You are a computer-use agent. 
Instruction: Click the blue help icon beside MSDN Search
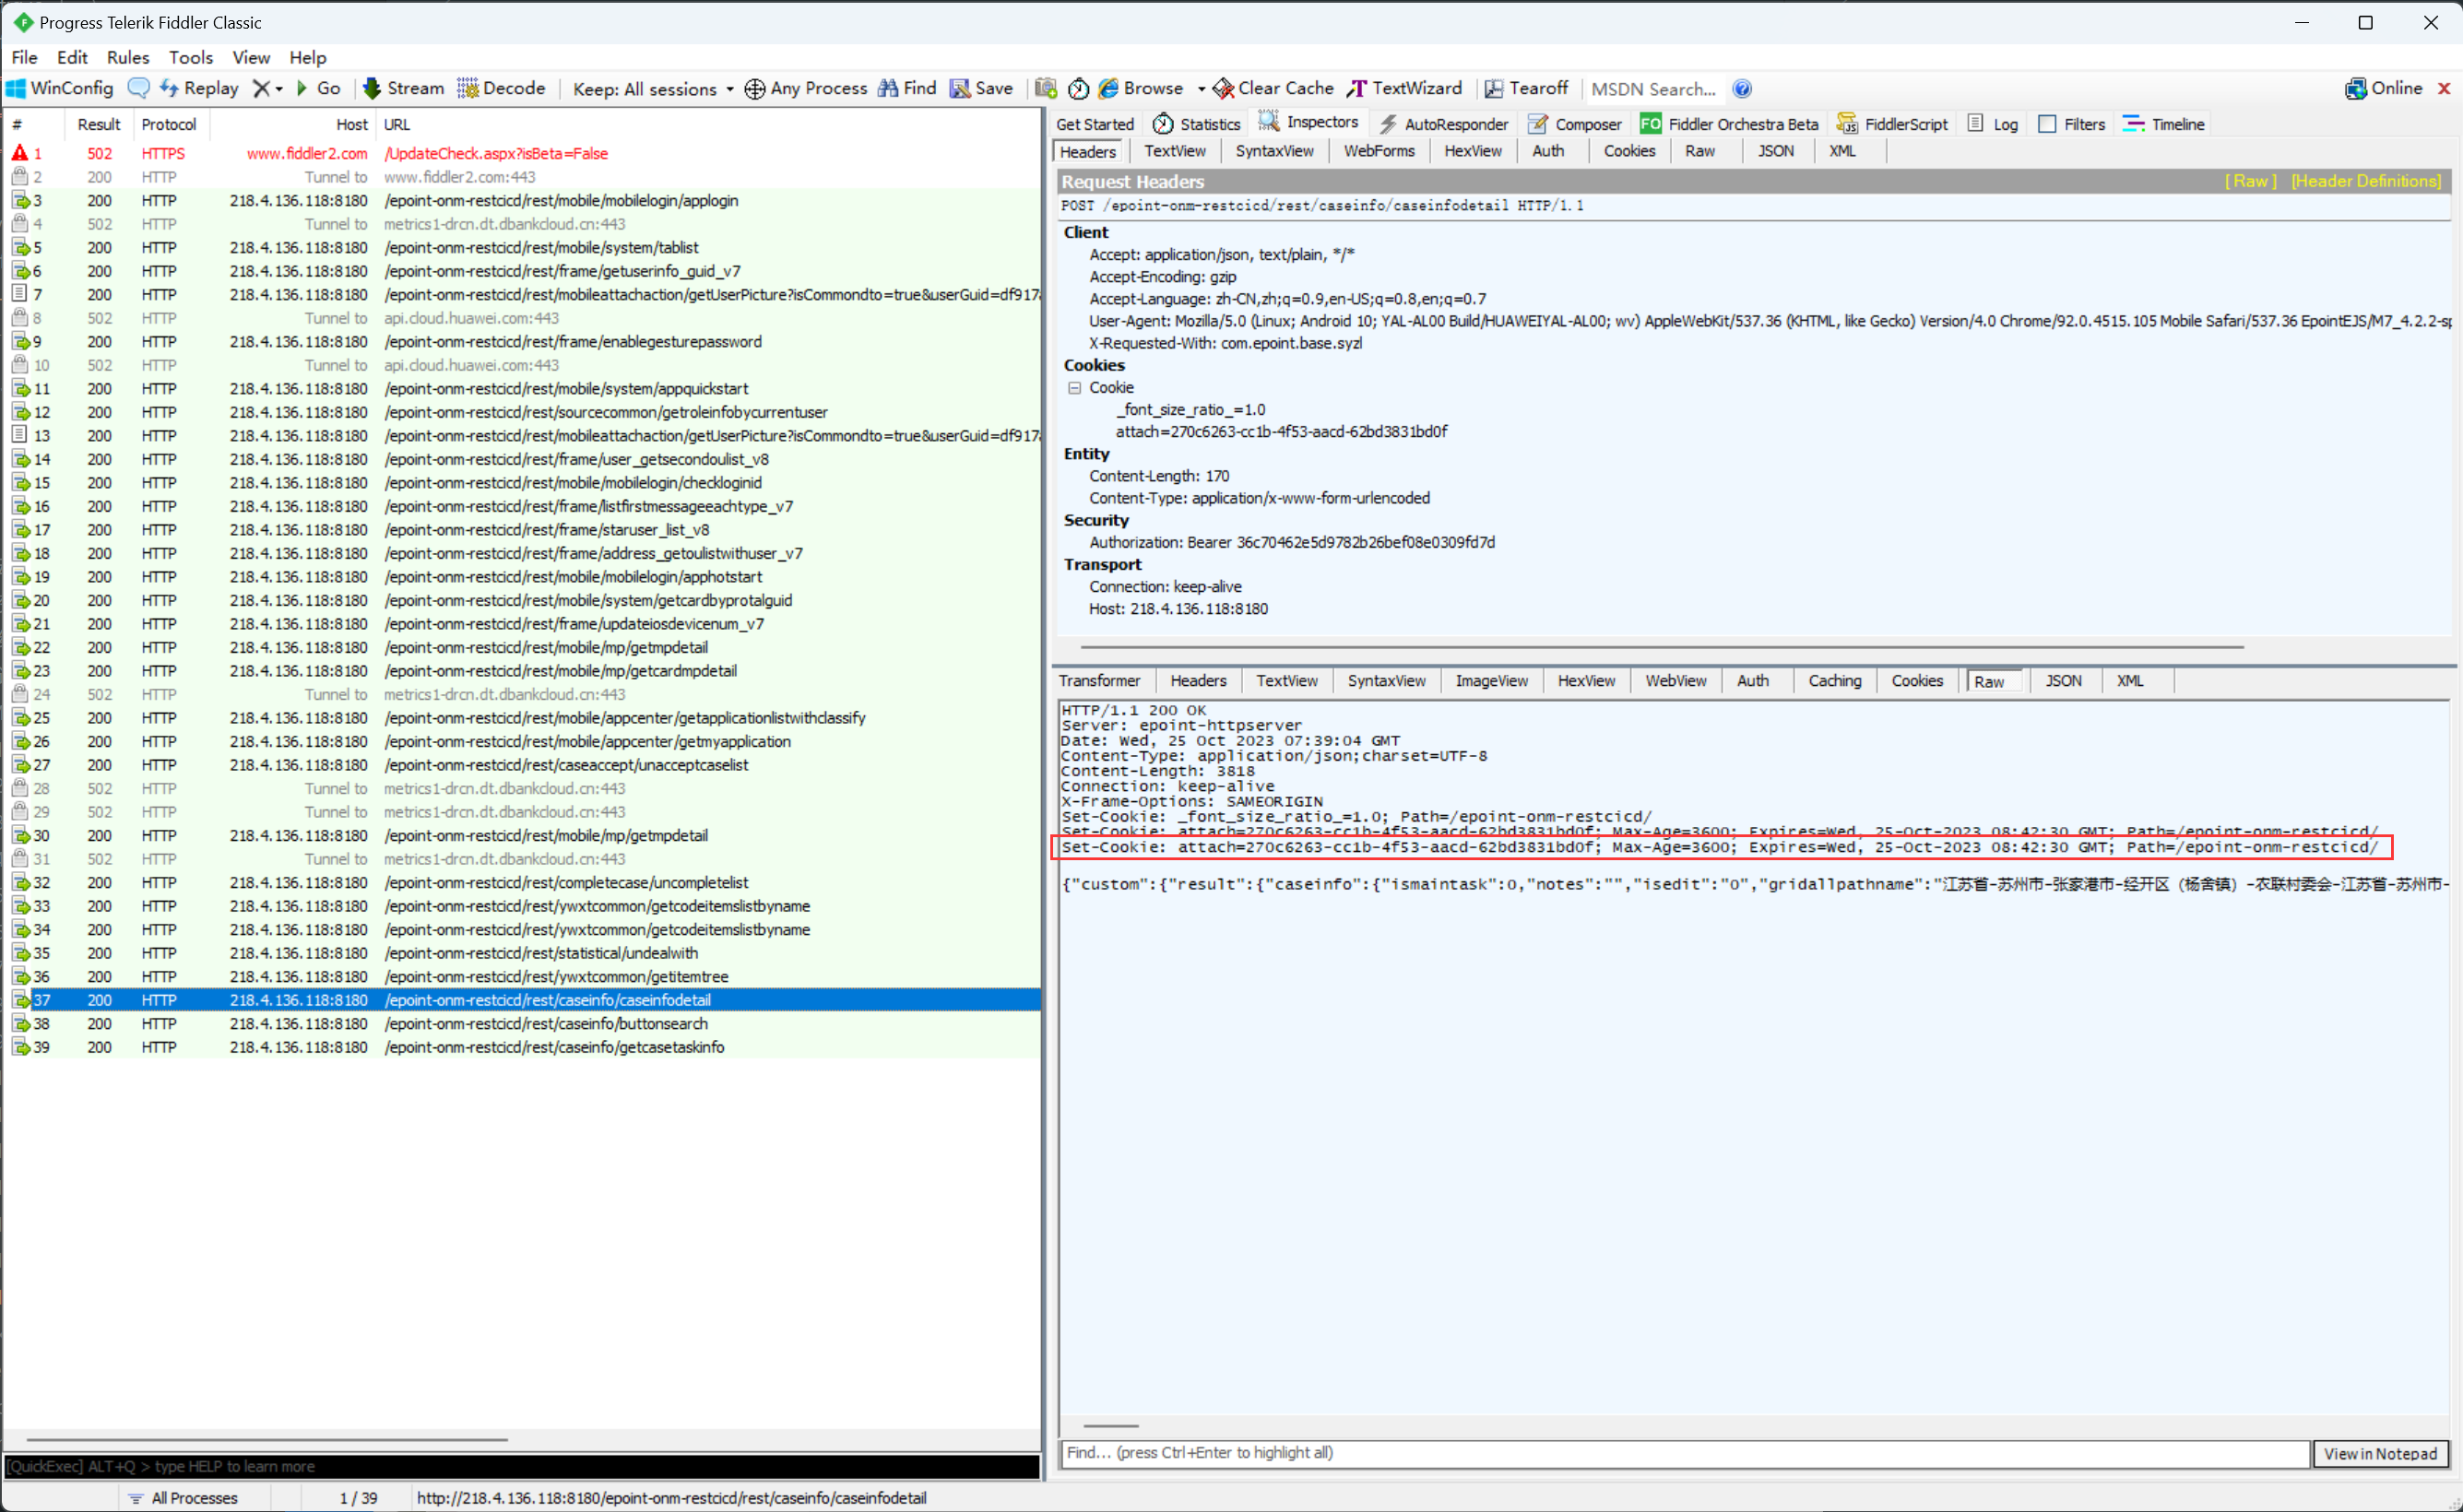[1742, 88]
